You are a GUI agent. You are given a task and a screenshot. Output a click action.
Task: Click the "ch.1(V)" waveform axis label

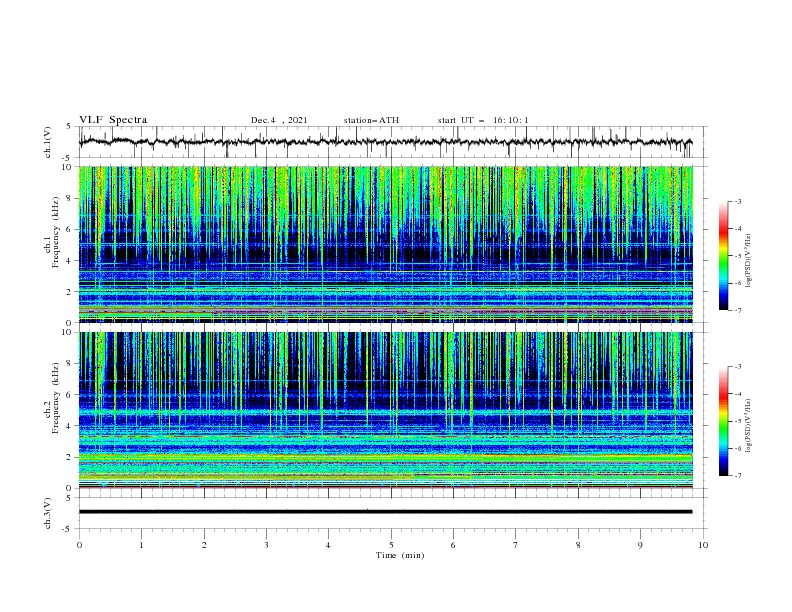pos(48,142)
